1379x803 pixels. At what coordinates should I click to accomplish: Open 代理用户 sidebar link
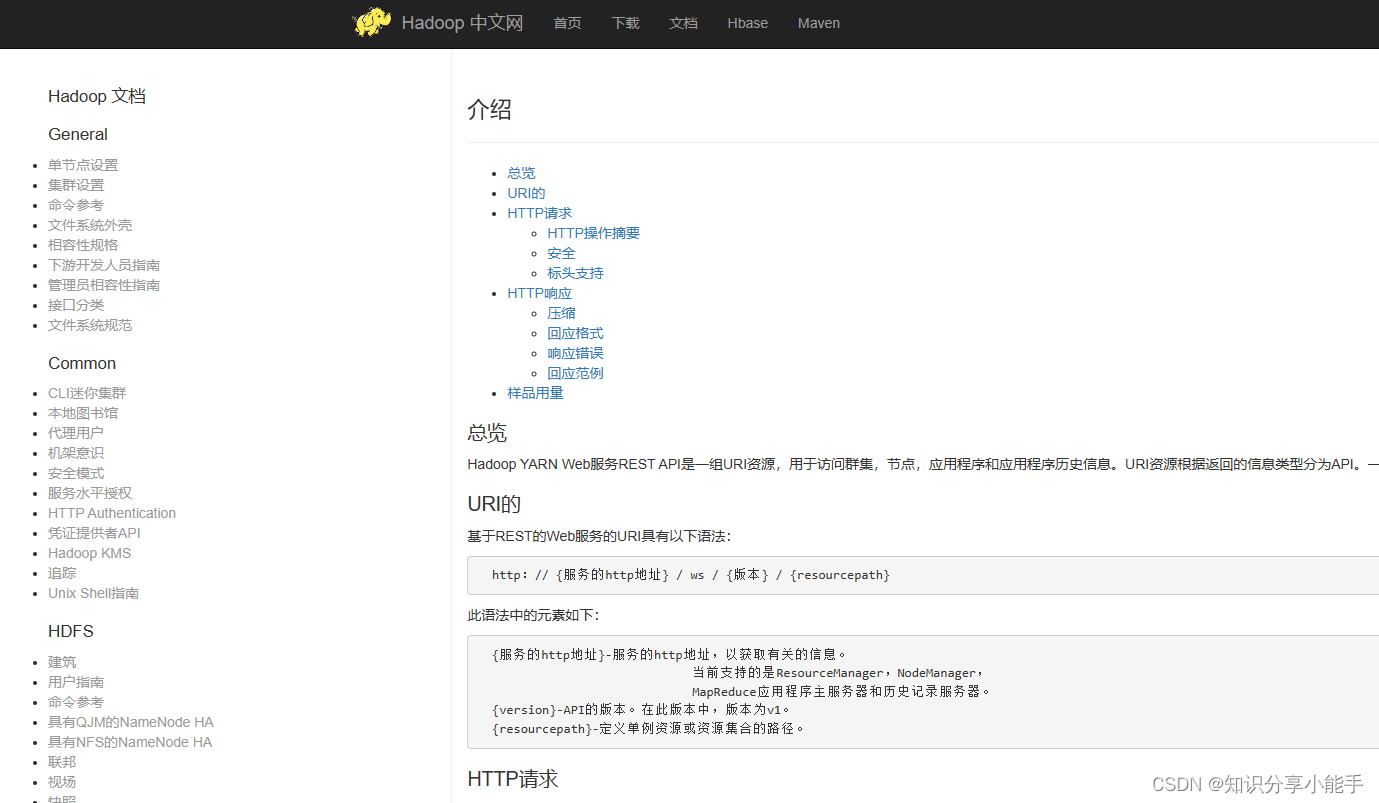(76, 433)
